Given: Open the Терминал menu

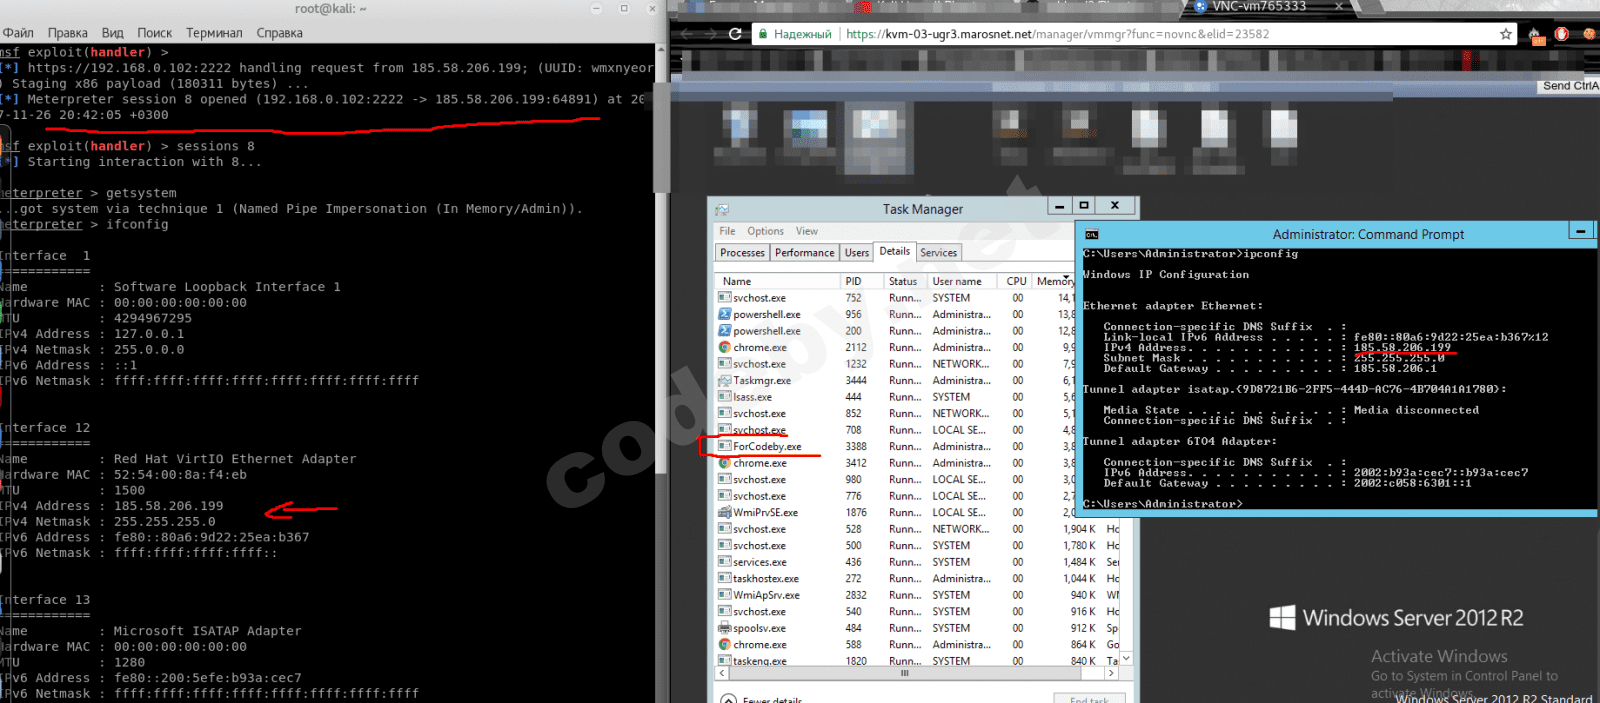Looking at the screenshot, I should coord(214,33).
